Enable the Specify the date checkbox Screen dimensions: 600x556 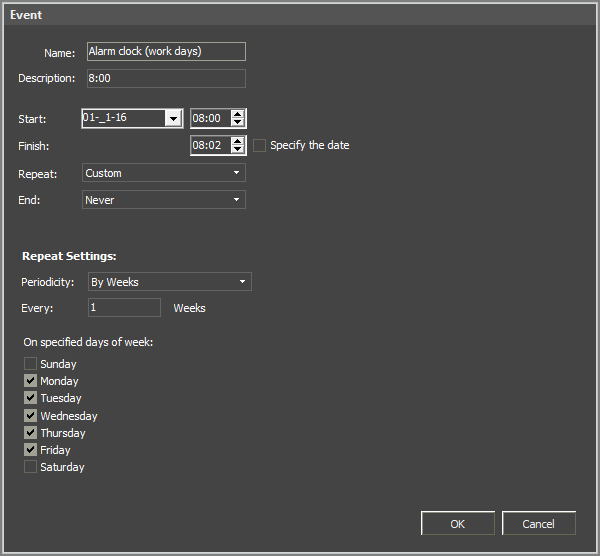[259, 145]
